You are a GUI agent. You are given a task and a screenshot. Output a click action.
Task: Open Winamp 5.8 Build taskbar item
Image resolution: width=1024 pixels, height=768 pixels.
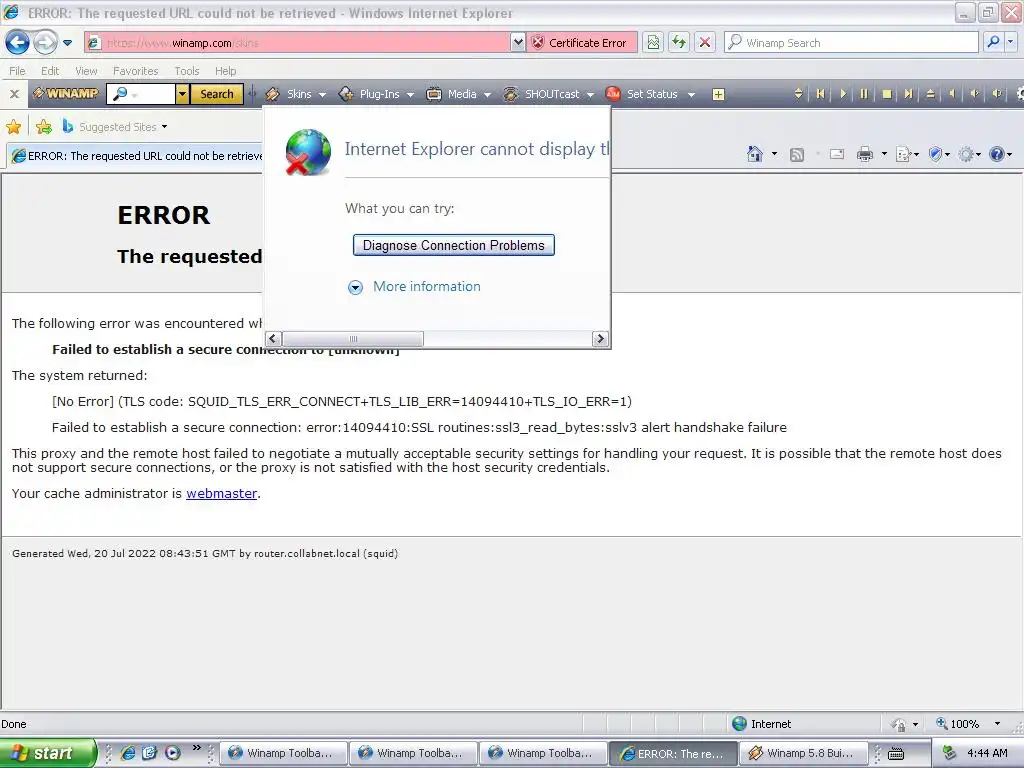pos(803,753)
